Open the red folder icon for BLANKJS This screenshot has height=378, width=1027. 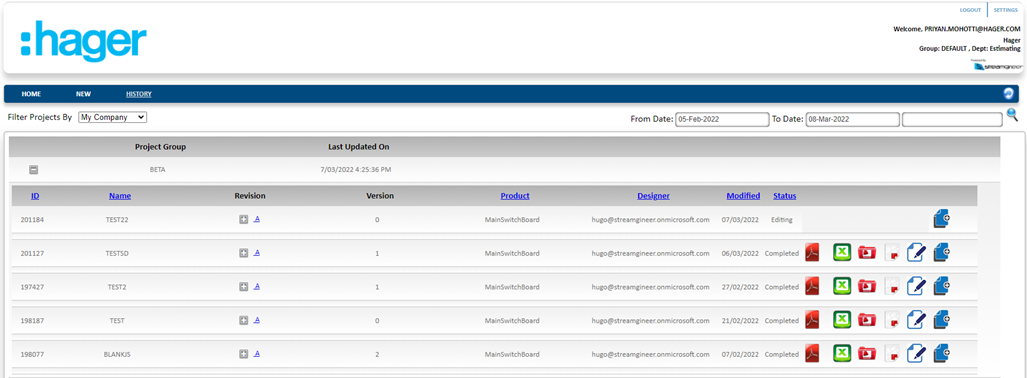(x=867, y=354)
